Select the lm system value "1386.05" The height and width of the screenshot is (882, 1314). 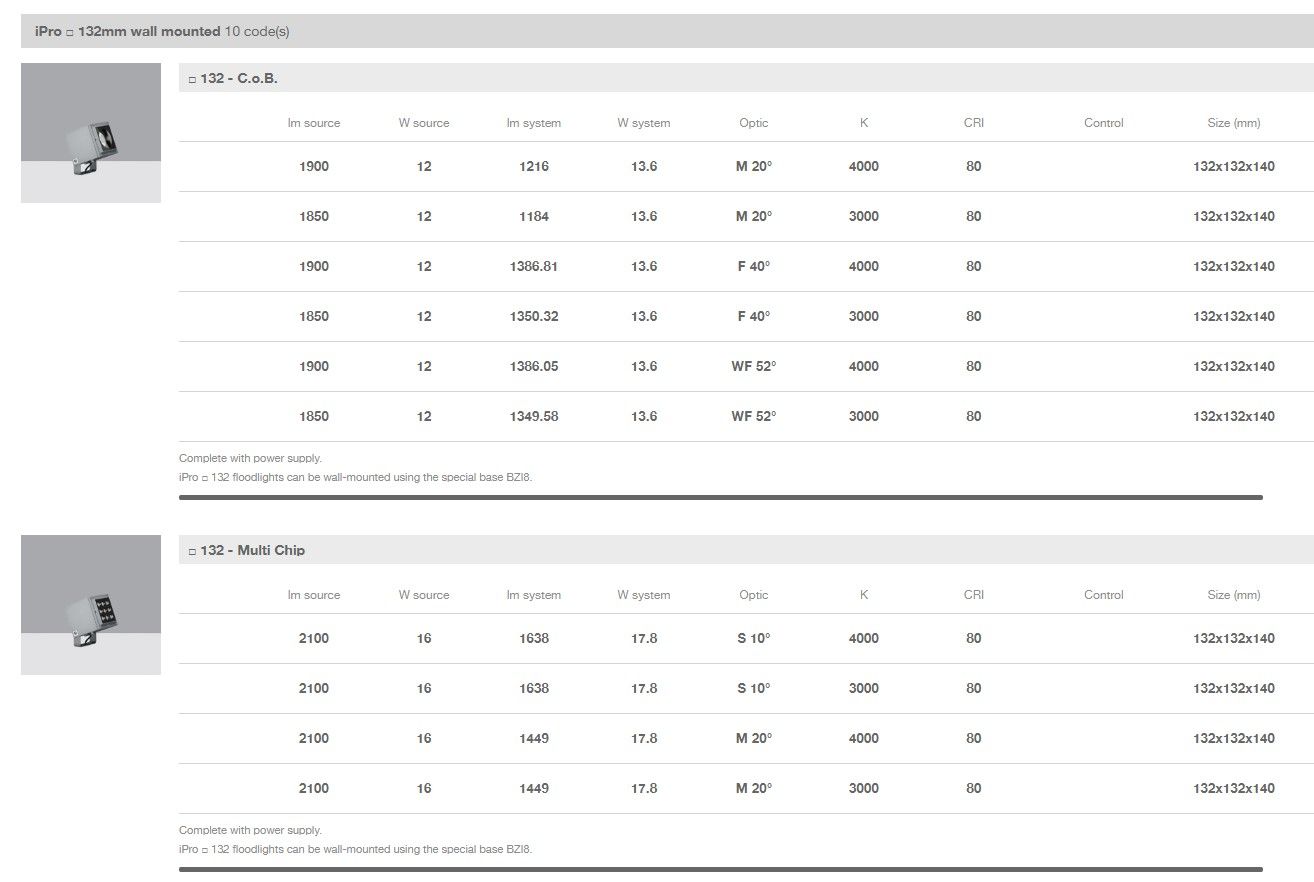[534, 366]
